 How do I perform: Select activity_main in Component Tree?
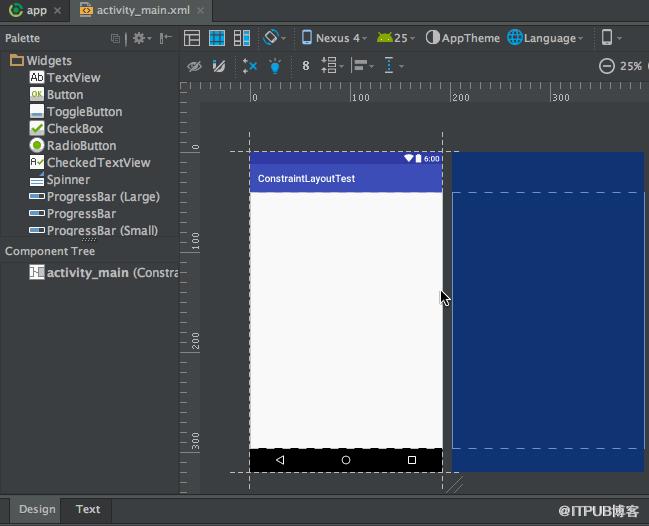tap(103, 273)
